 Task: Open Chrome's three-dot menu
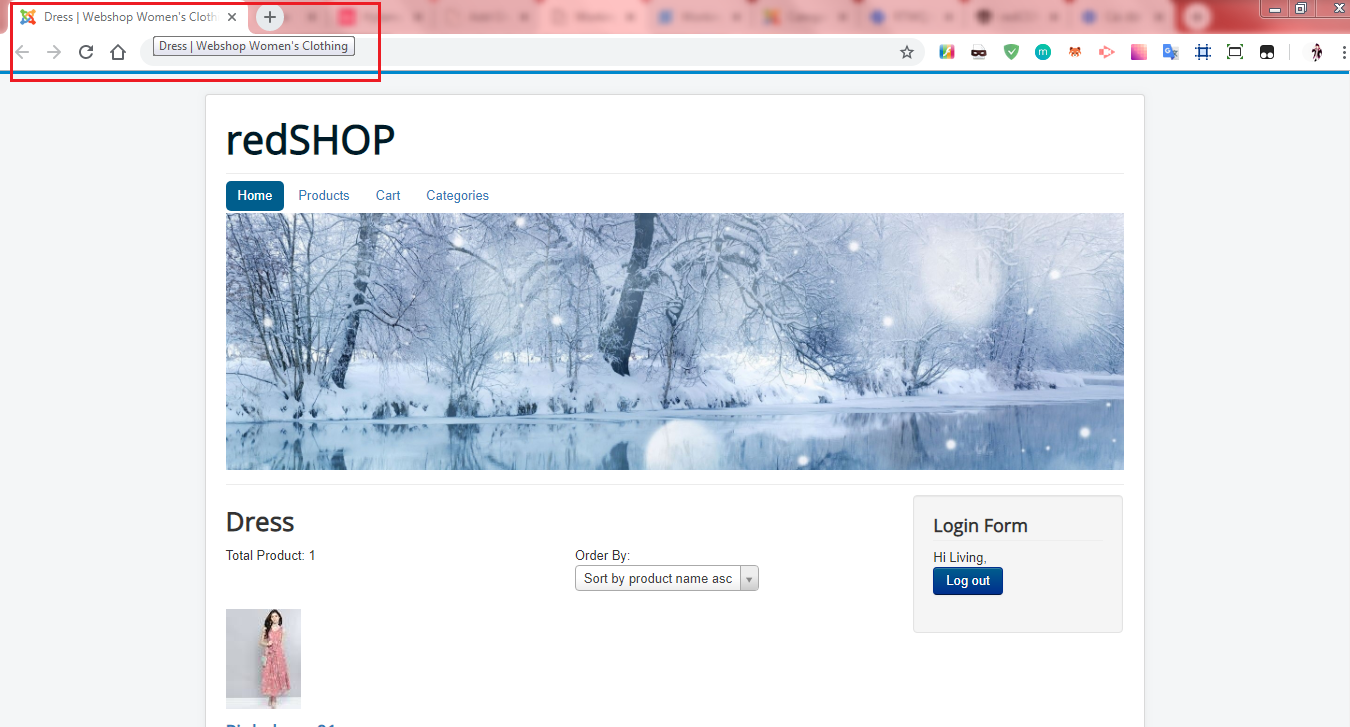click(1343, 52)
